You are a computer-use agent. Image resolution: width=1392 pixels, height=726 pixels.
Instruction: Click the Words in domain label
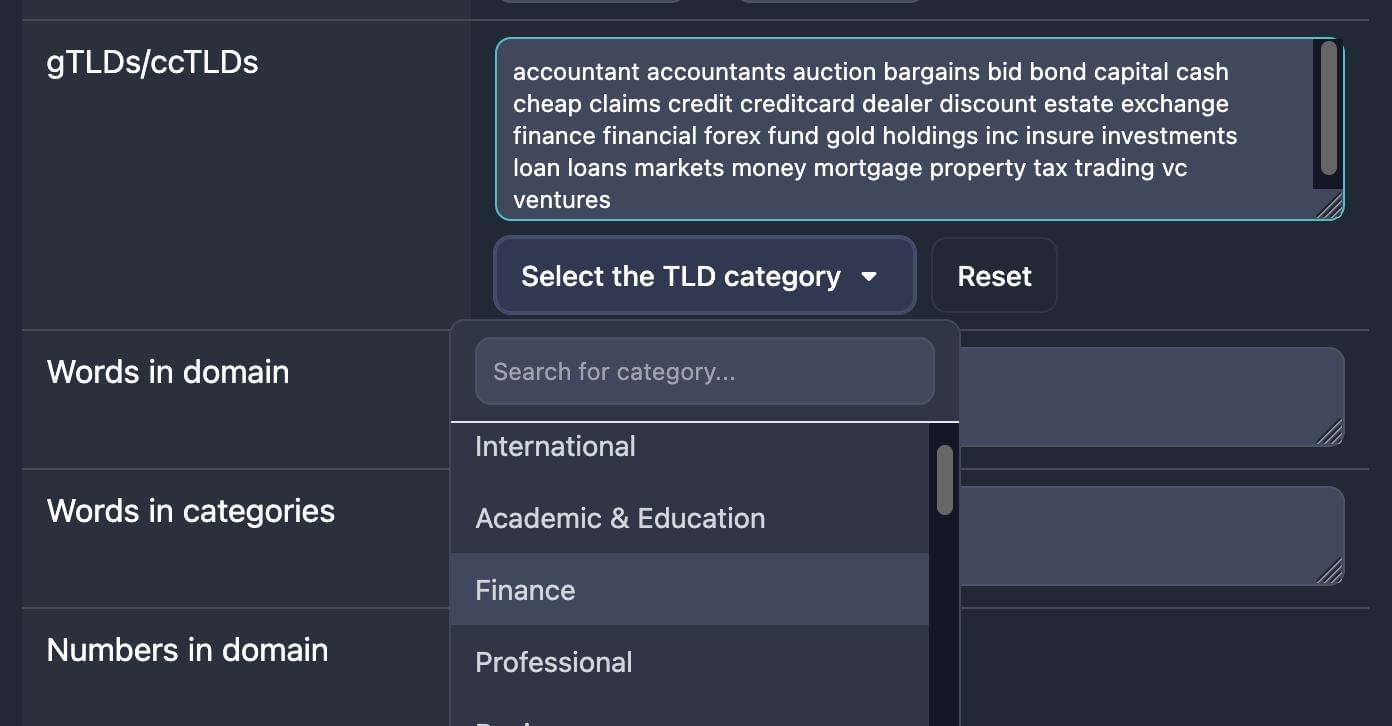point(167,372)
